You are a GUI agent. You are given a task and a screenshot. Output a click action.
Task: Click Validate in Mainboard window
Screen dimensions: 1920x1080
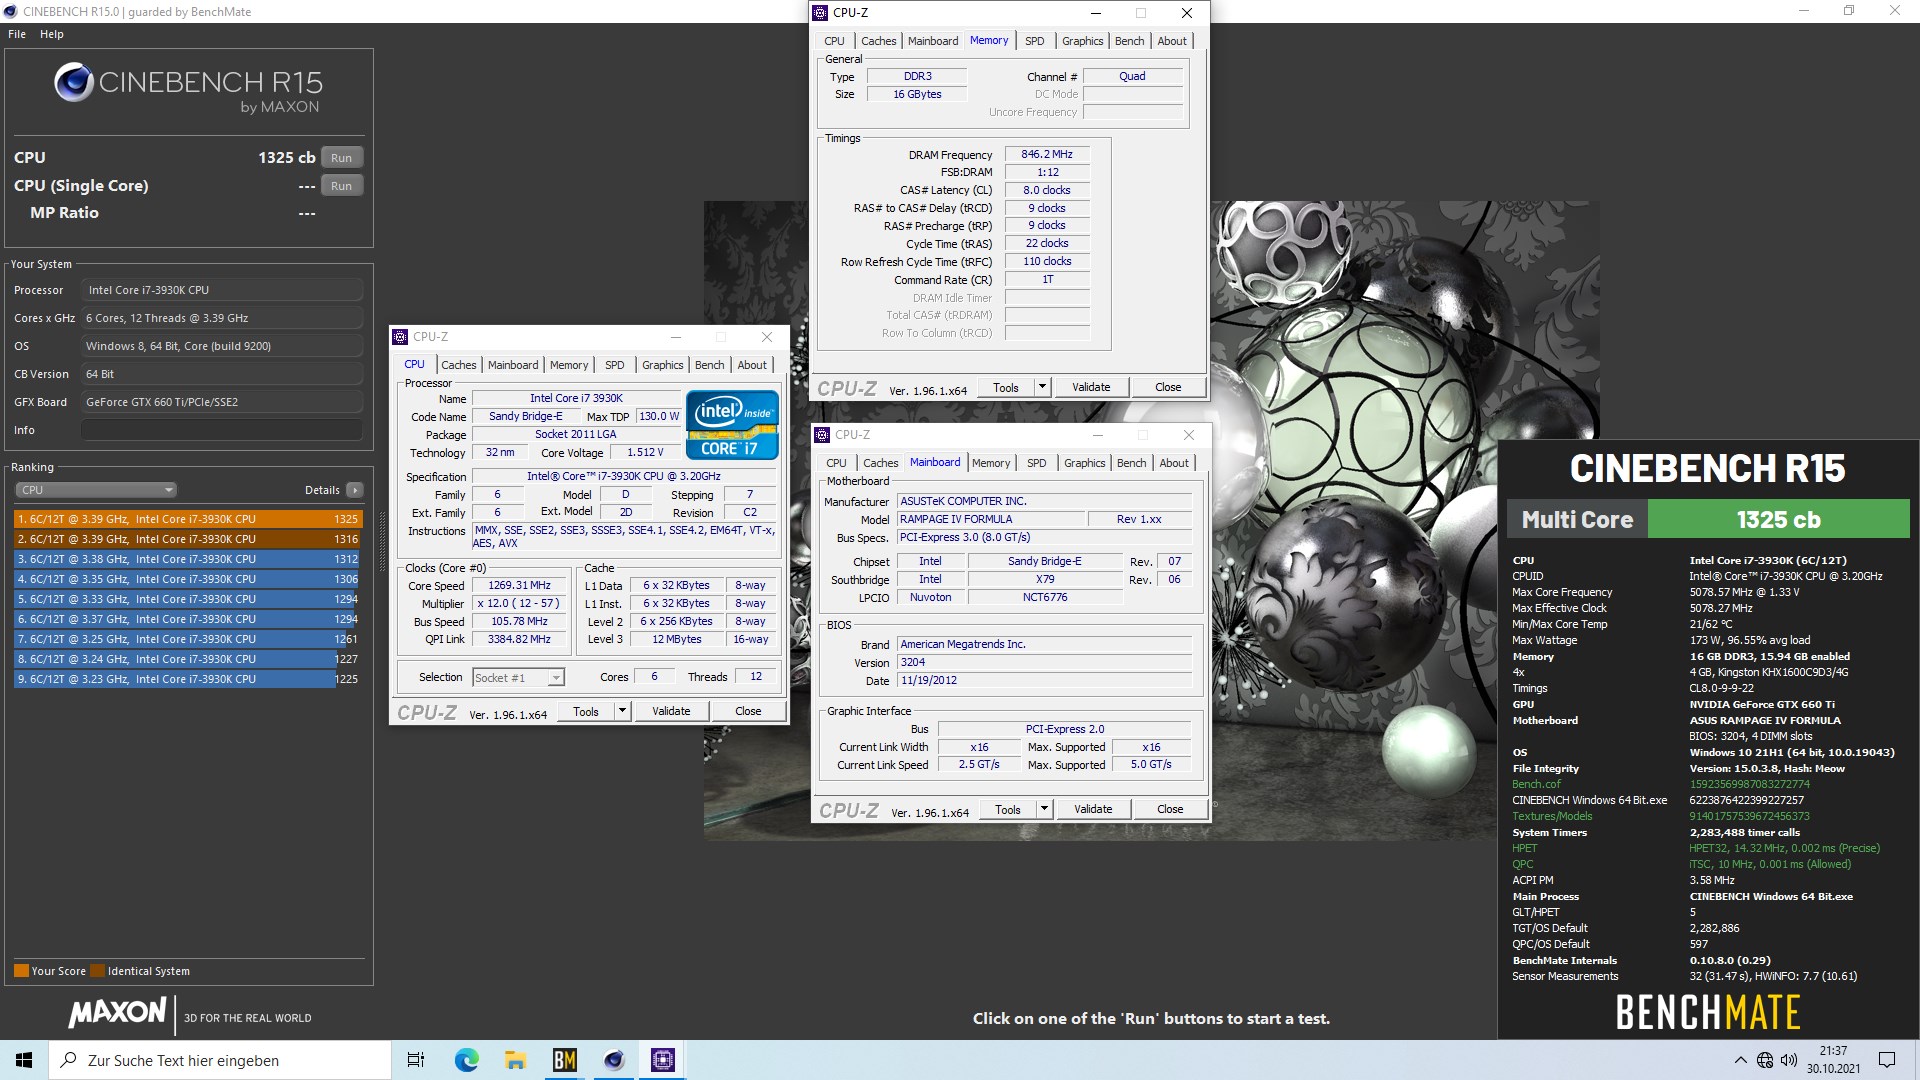[1093, 809]
